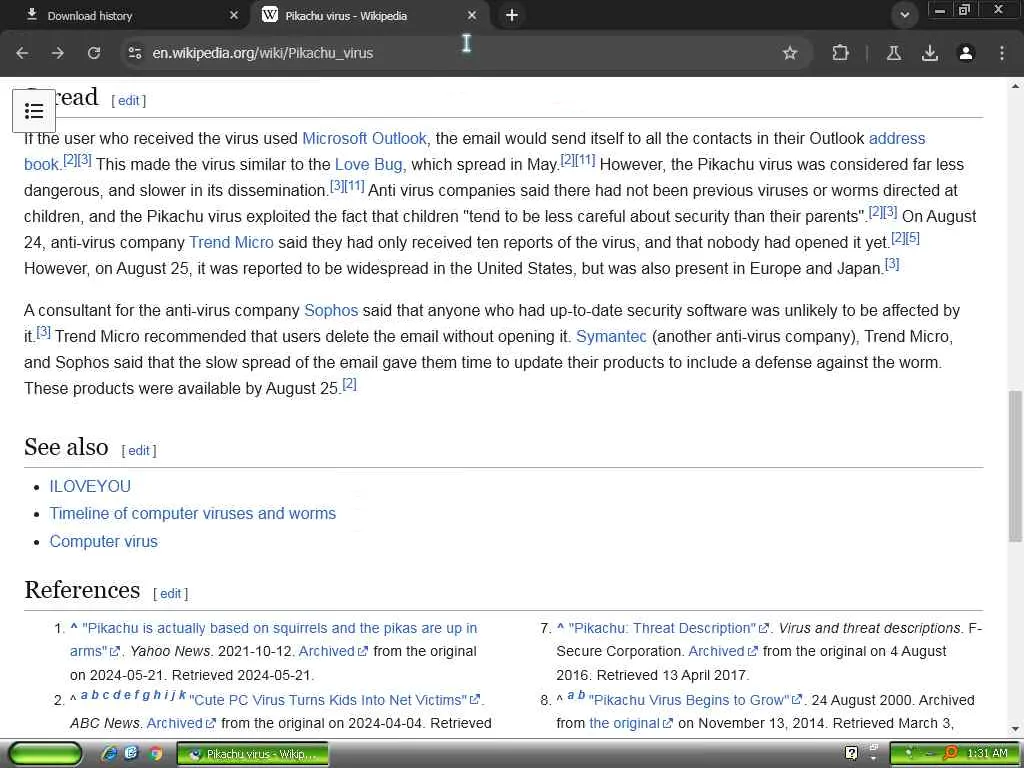Jump to citation [5] after Trend Micro sentence
Screen dimensions: 1024x768
point(913,238)
